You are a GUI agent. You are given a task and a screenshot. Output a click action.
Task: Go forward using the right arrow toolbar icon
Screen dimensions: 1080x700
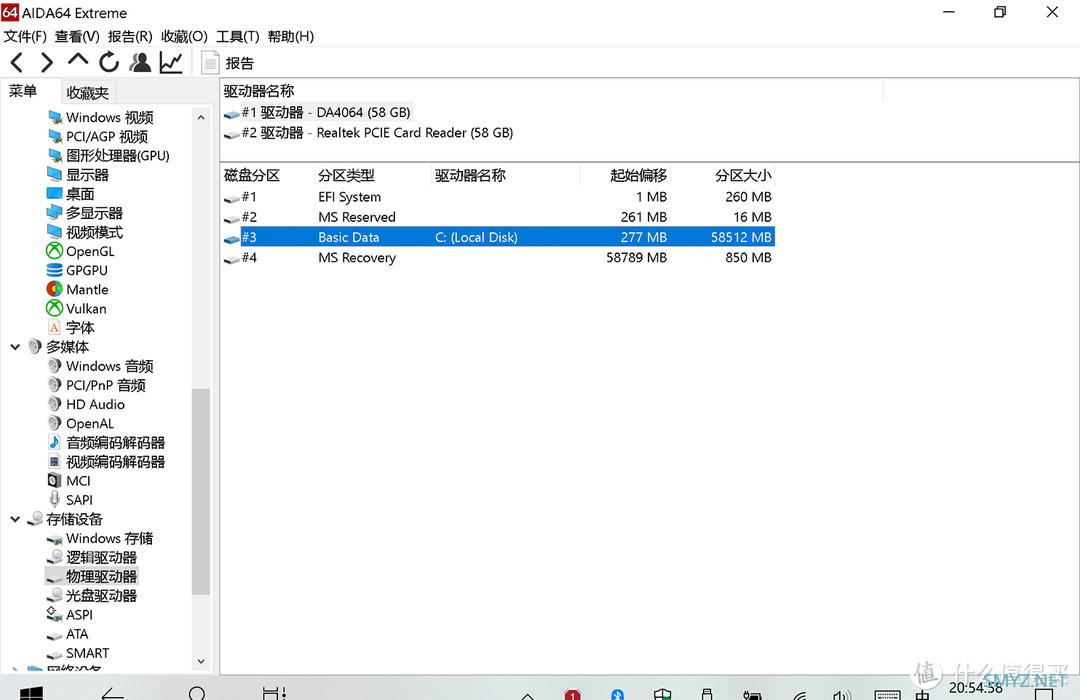[47, 63]
